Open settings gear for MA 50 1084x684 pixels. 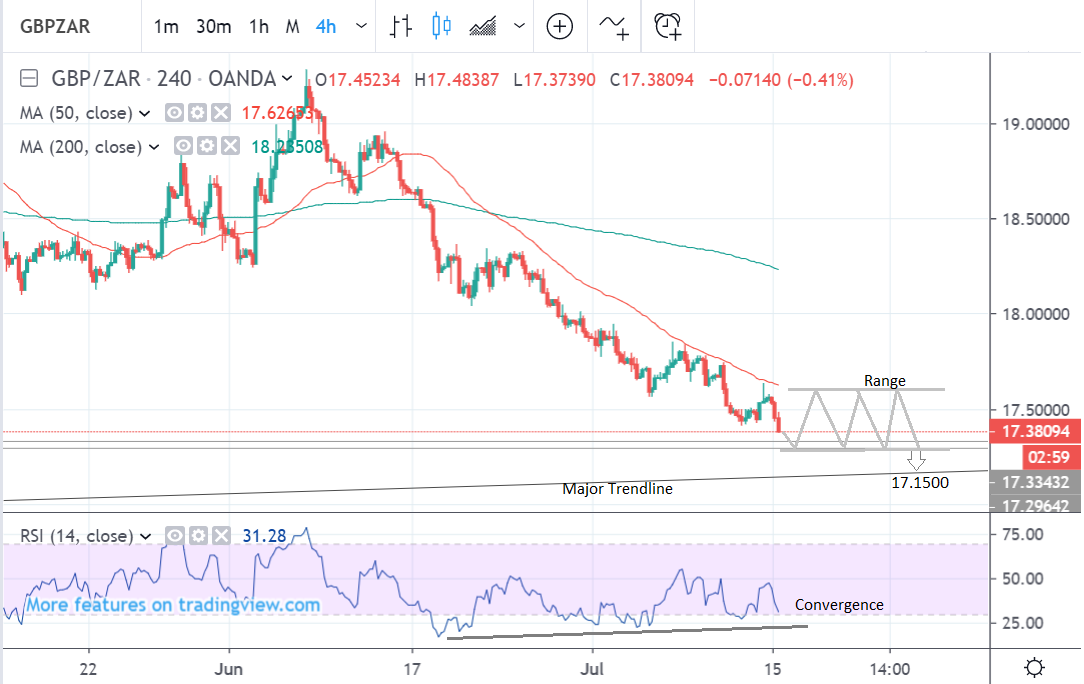click(x=198, y=113)
